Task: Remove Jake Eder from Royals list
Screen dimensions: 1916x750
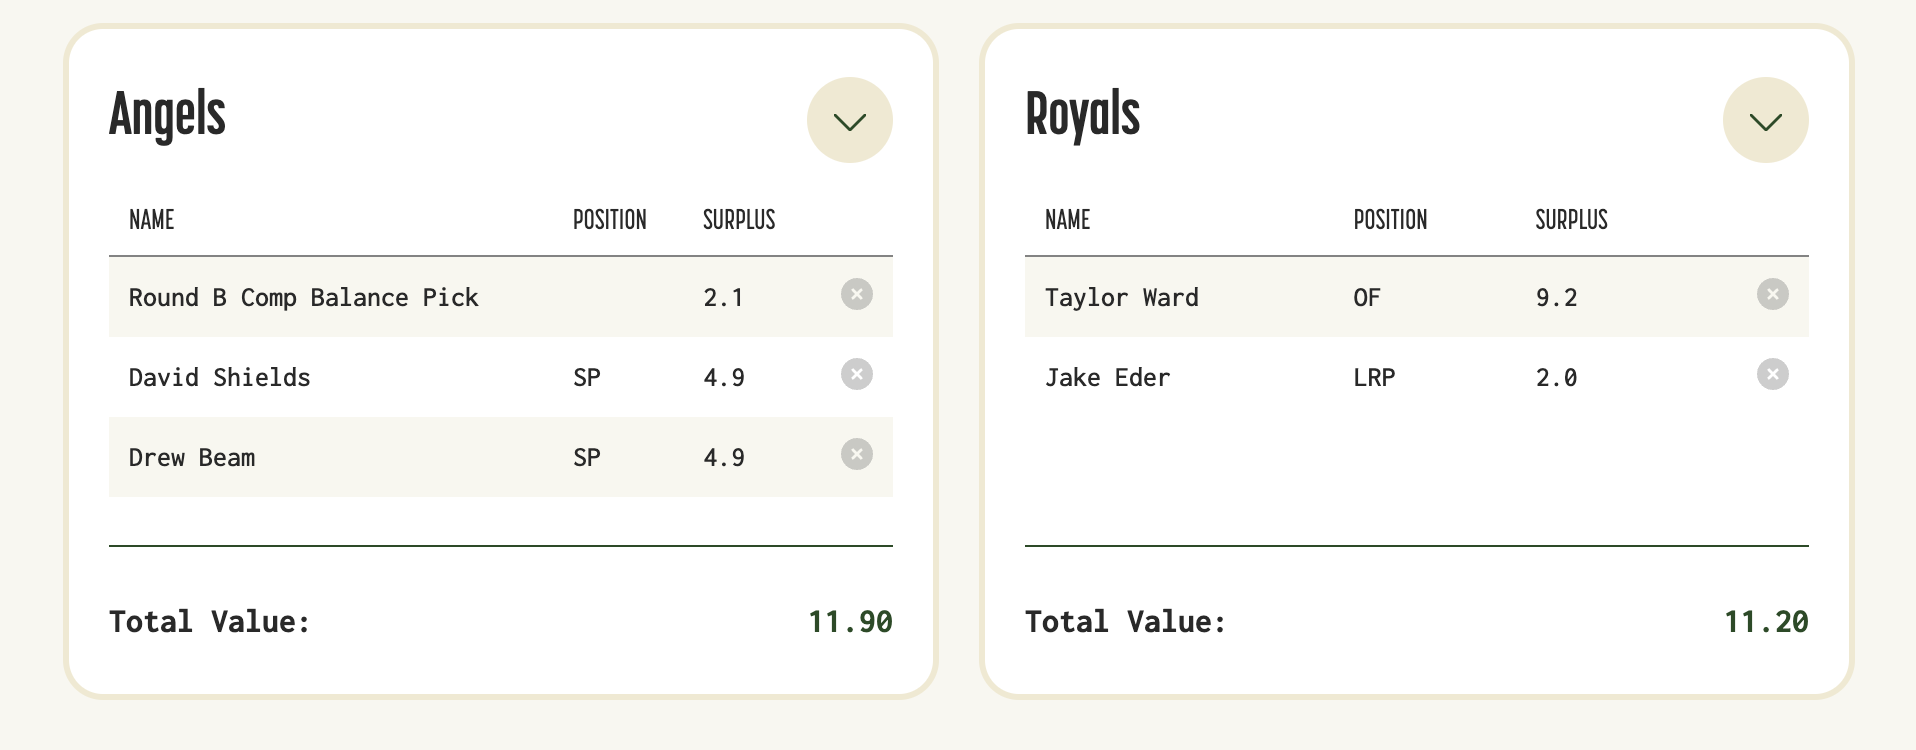Action: [x=1772, y=374]
